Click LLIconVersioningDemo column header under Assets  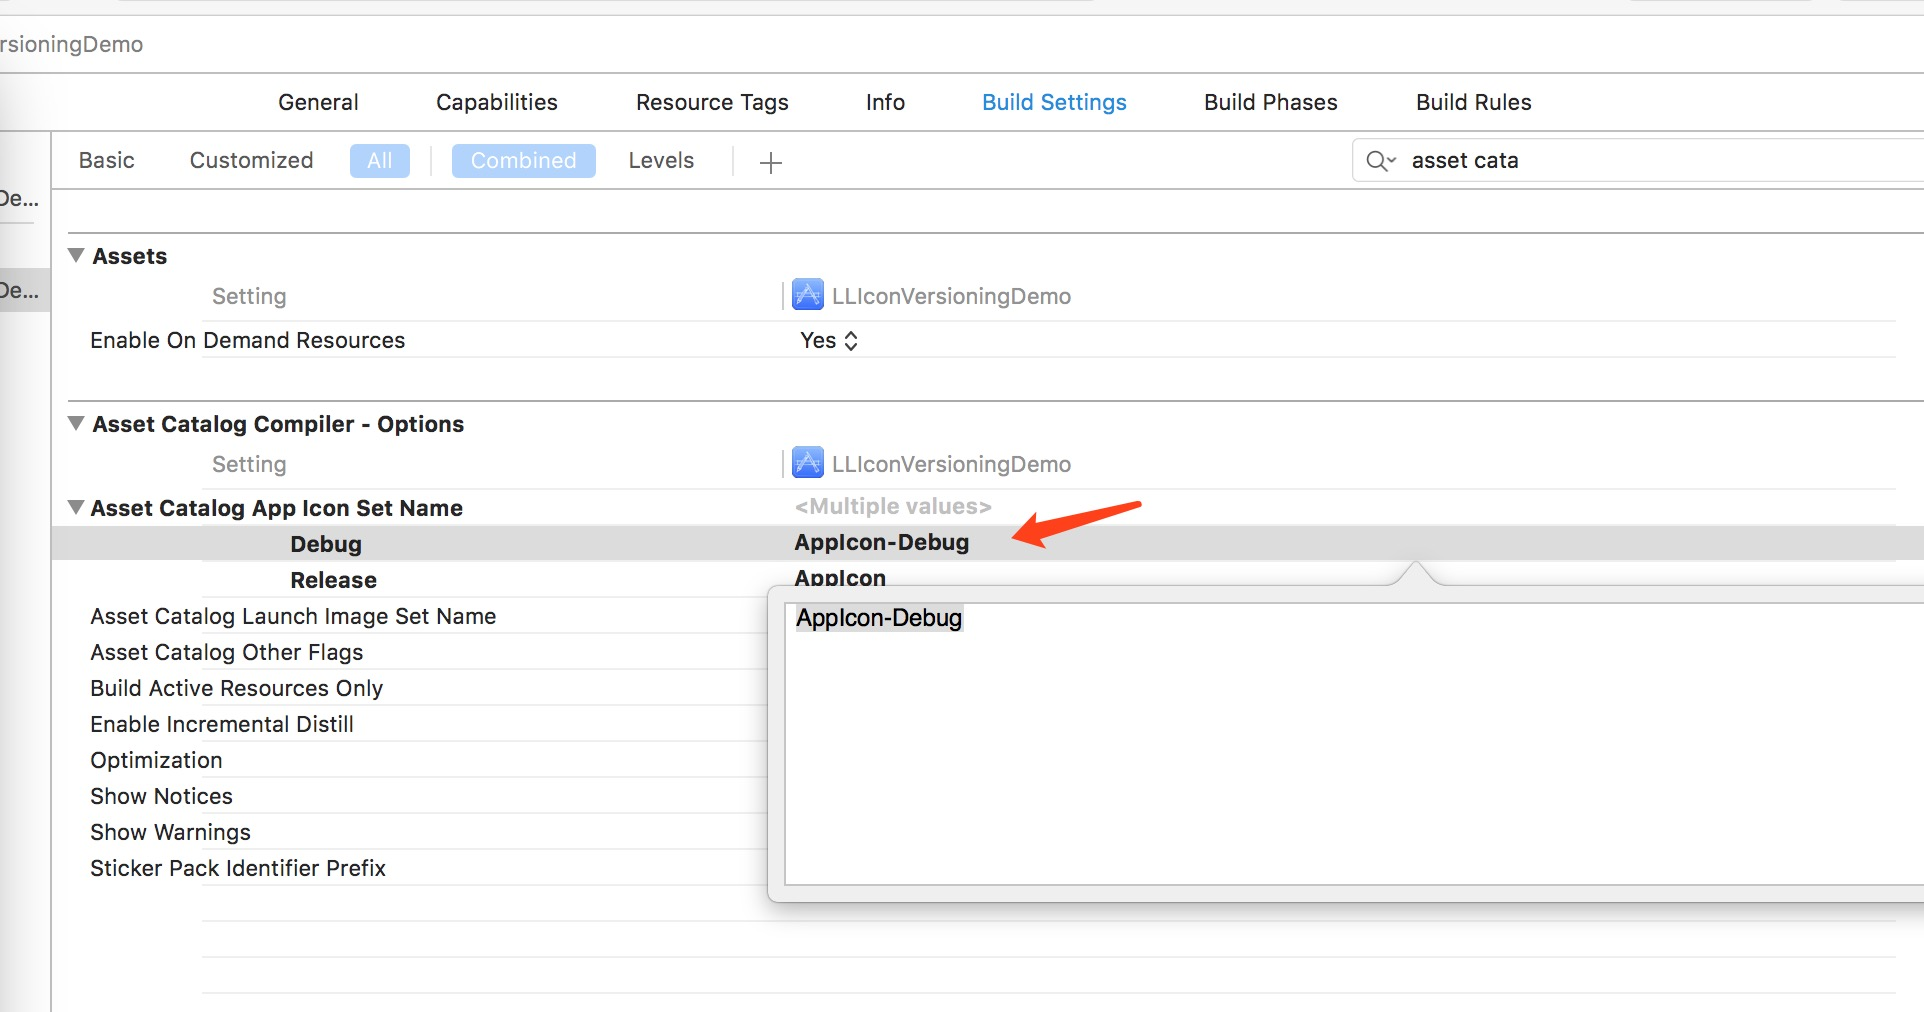click(x=951, y=296)
